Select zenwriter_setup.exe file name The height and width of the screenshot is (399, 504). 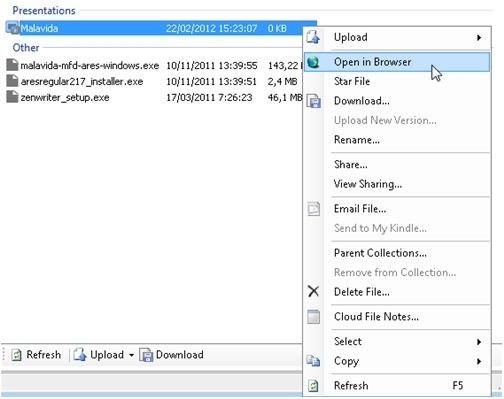[65, 97]
